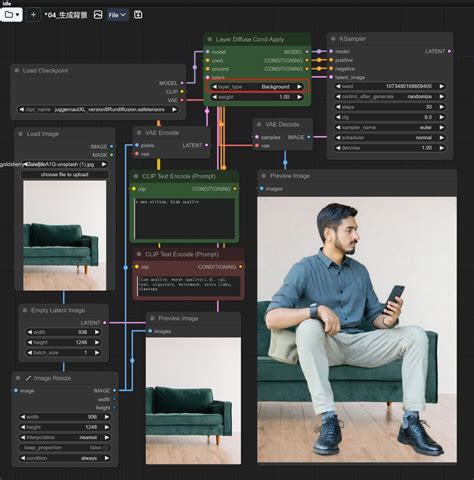Adjust the weight 1.00 slider field
The width and height of the screenshot is (474, 480).
tap(257, 97)
